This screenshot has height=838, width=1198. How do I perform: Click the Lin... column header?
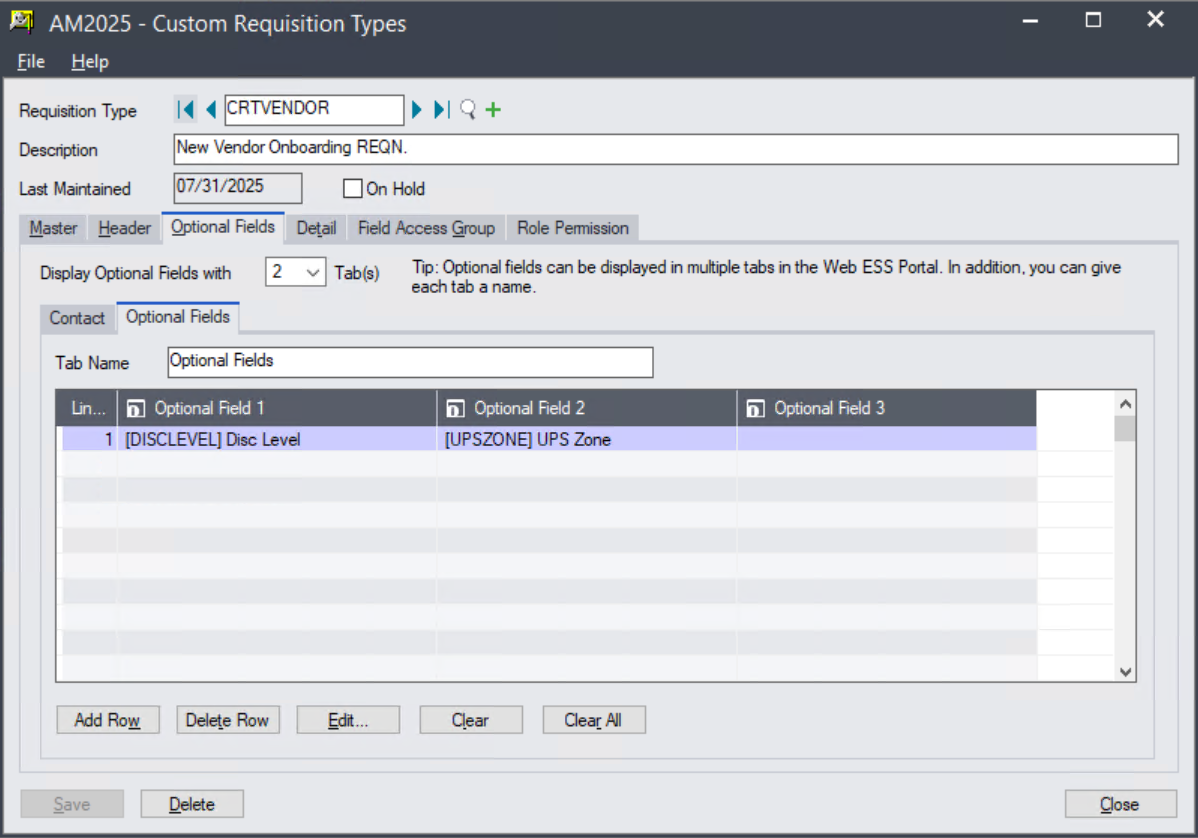(87, 409)
